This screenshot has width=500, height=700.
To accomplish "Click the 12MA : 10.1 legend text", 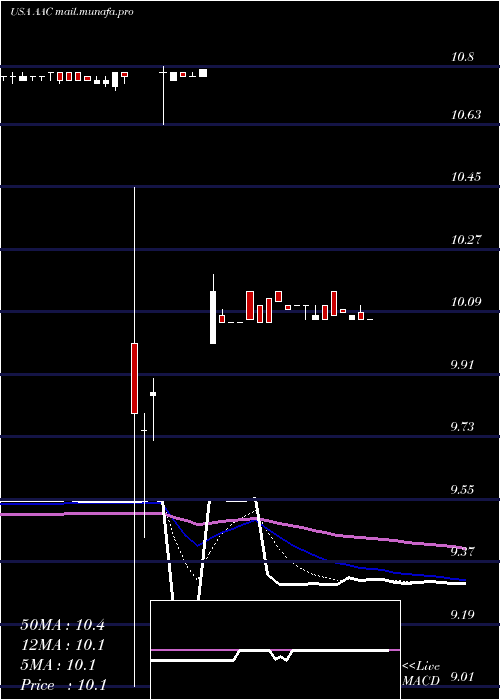I will point(62,645).
